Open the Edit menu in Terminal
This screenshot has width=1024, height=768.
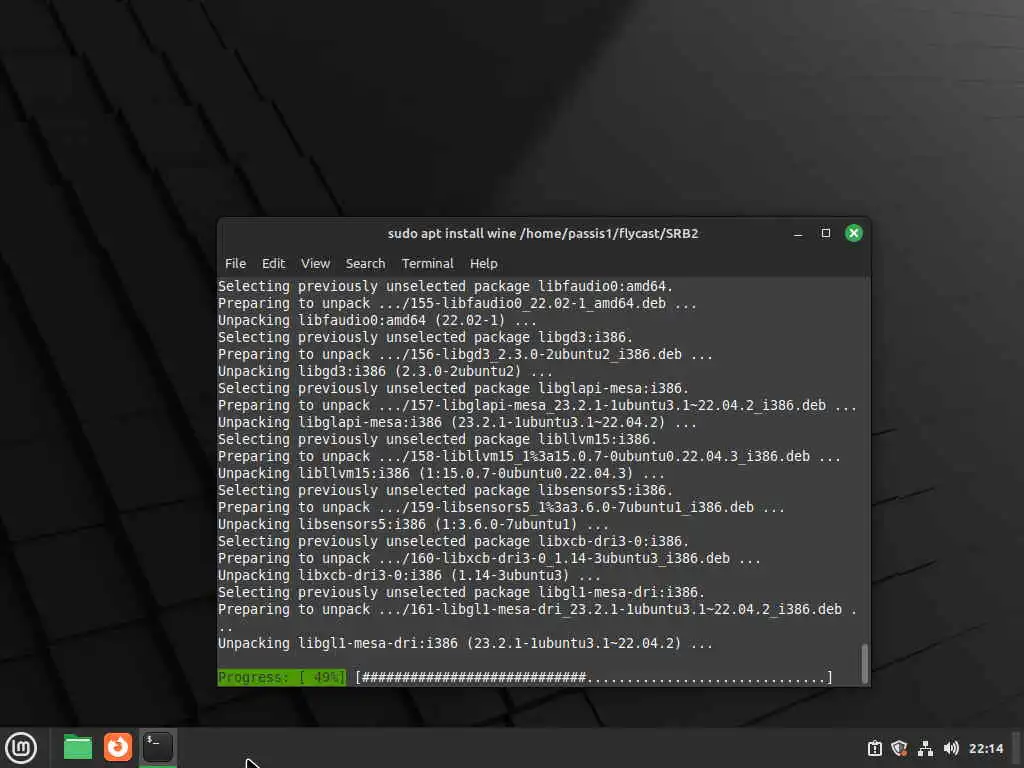(x=273, y=263)
